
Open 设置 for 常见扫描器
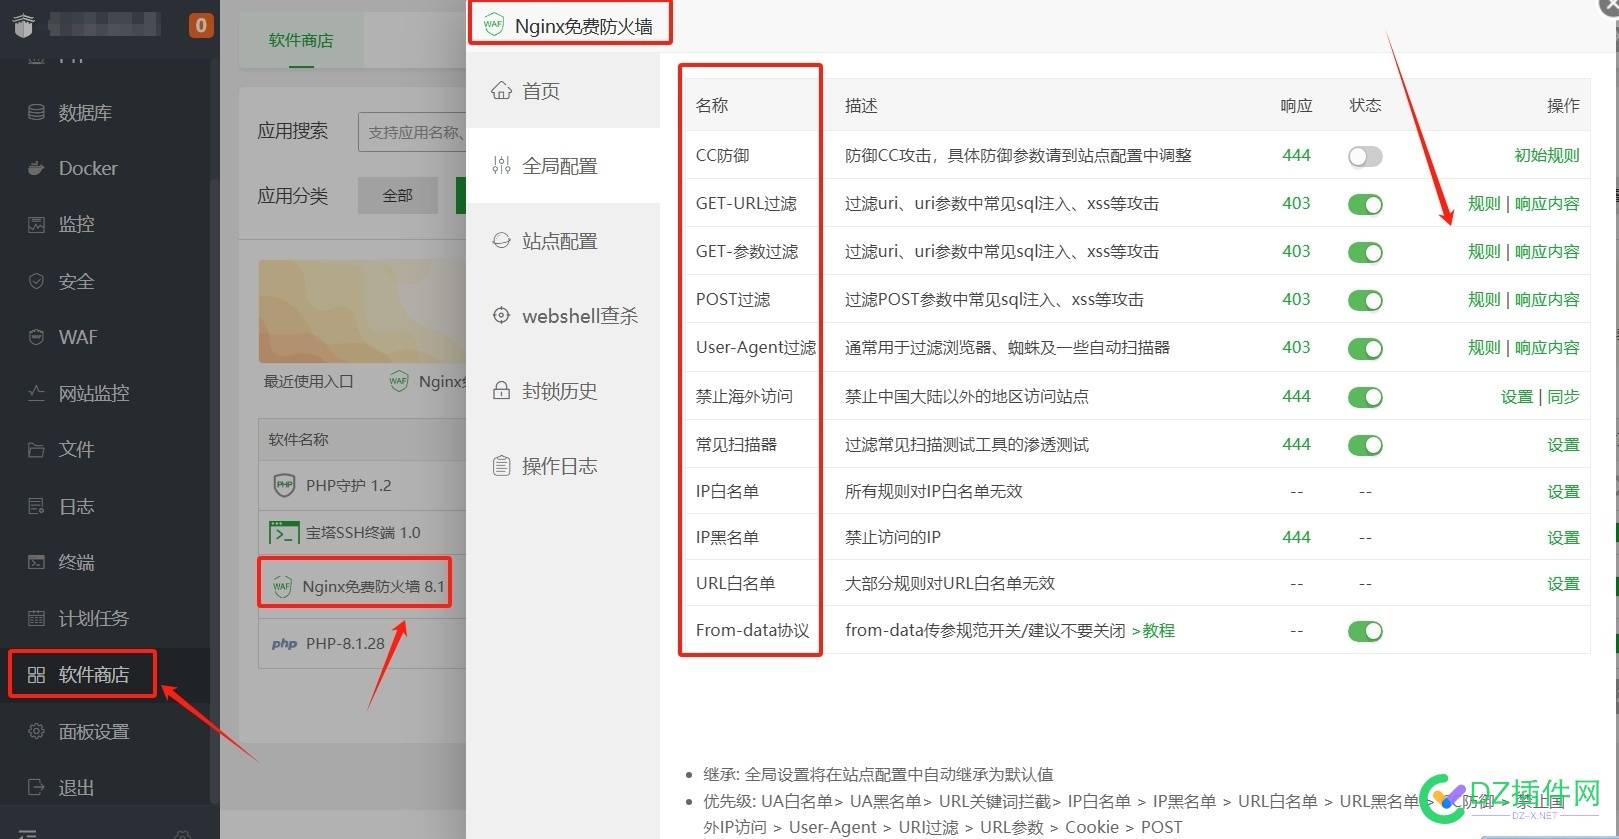pyautogui.click(x=1563, y=444)
